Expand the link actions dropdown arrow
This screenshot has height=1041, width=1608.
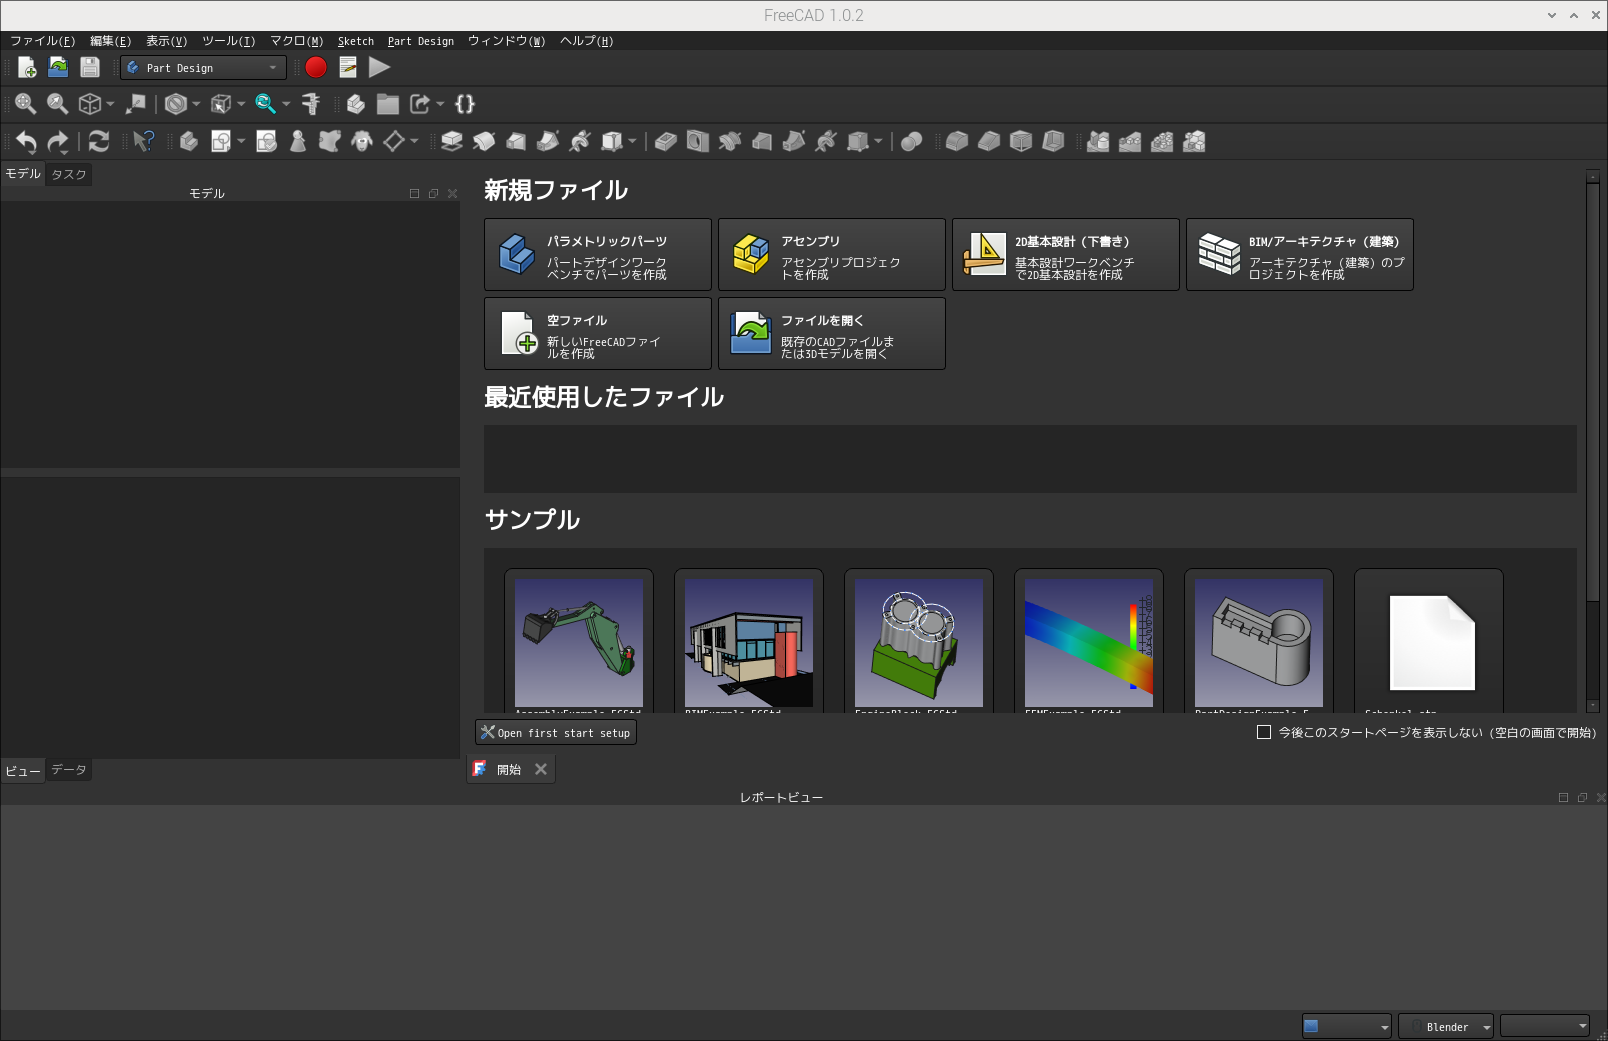pyautogui.click(x=440, y=104)
